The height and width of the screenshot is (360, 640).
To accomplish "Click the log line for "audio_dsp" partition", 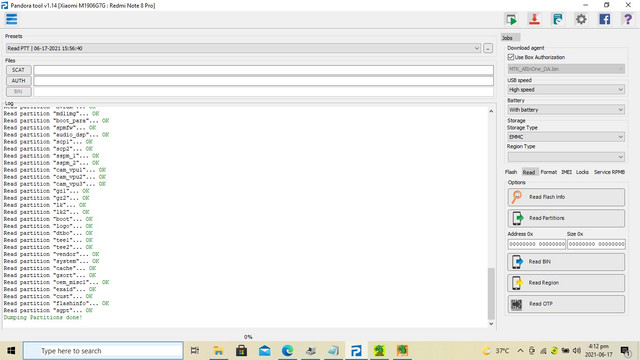I will [56, 135].
